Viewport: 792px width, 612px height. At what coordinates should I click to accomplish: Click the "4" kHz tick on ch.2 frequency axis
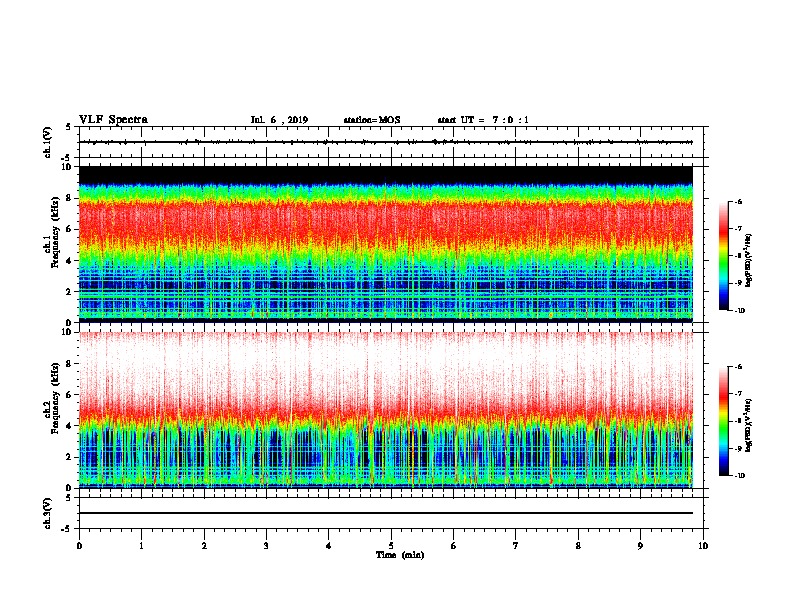coord(70,426)
